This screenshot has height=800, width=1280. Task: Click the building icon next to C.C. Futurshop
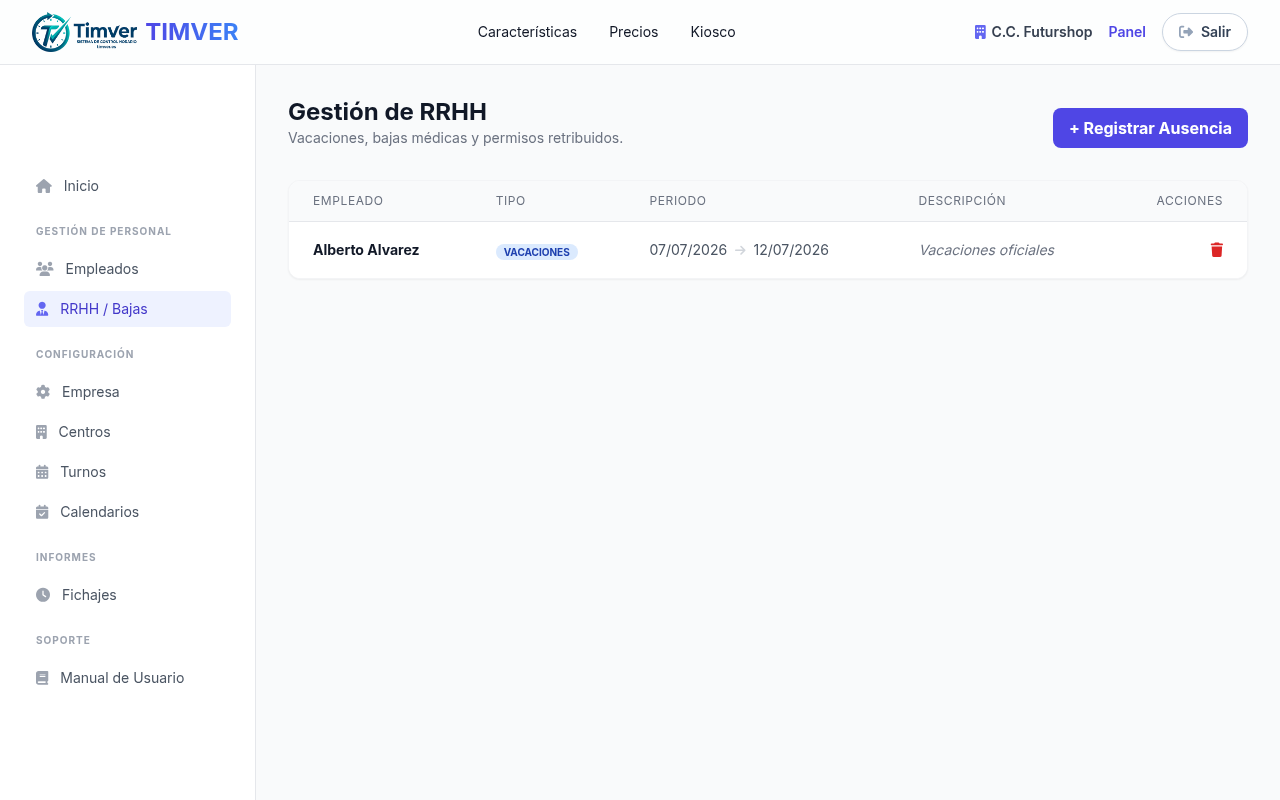(980, 32)
